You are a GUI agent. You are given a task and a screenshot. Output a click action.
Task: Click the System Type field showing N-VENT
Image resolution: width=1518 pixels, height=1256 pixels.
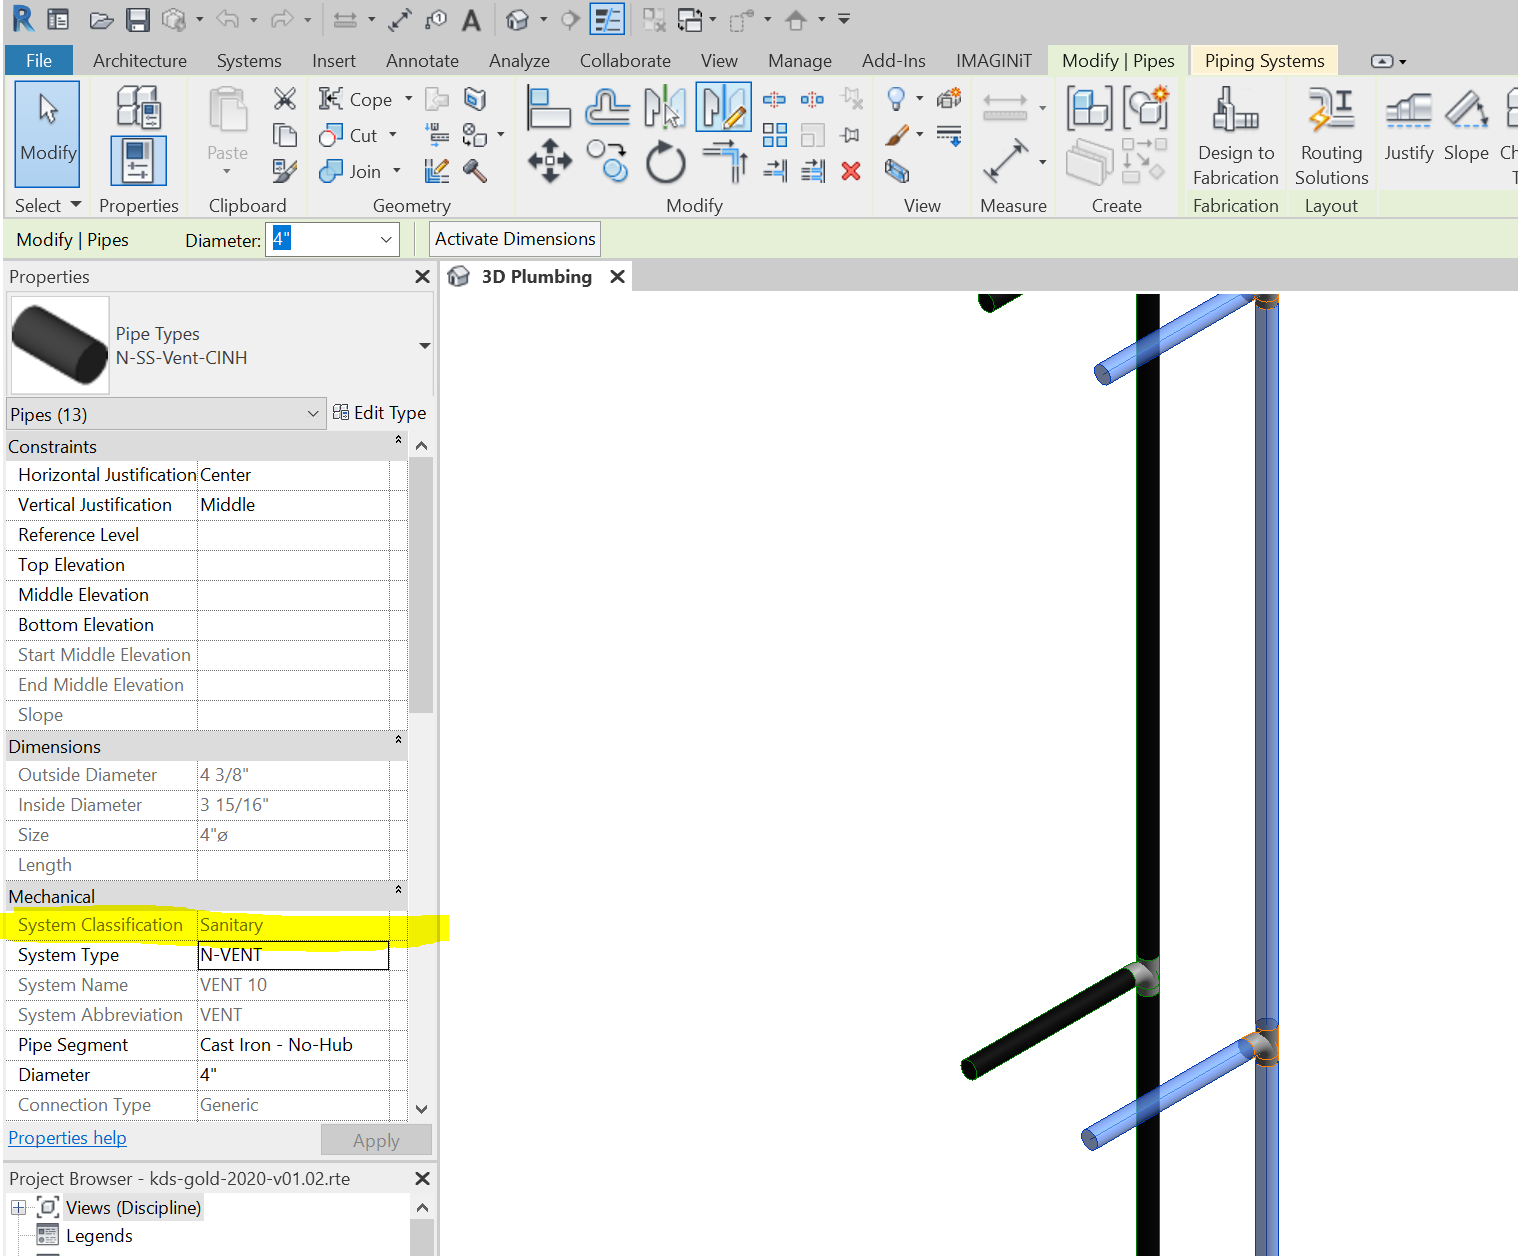coord(292,955)
